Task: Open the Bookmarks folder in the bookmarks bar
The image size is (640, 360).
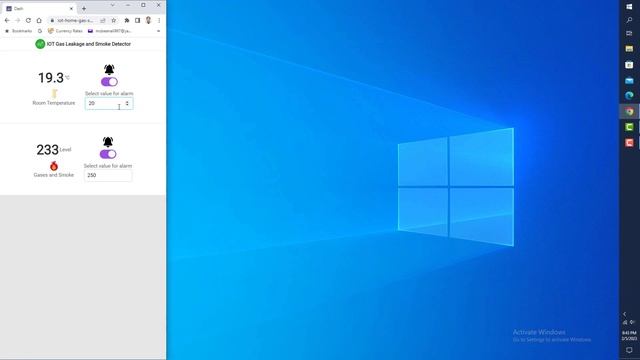Action: point(18,31)
